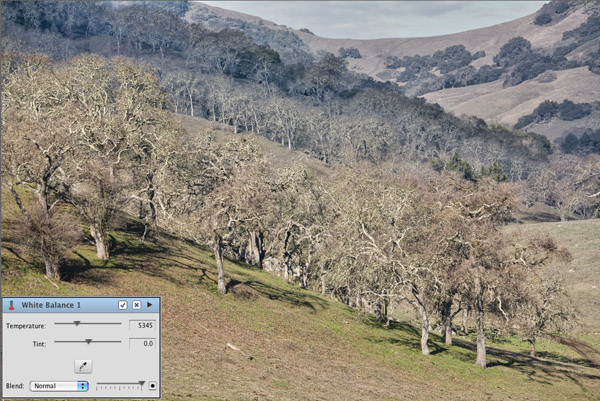Click the mask dot button beside opacity slider
Screen dimensions: 600x401
(x=152, y=386)
